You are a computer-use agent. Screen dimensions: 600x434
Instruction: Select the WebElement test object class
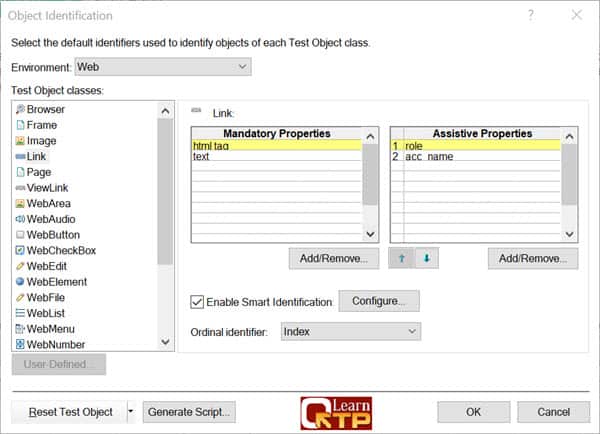point(57,282)
